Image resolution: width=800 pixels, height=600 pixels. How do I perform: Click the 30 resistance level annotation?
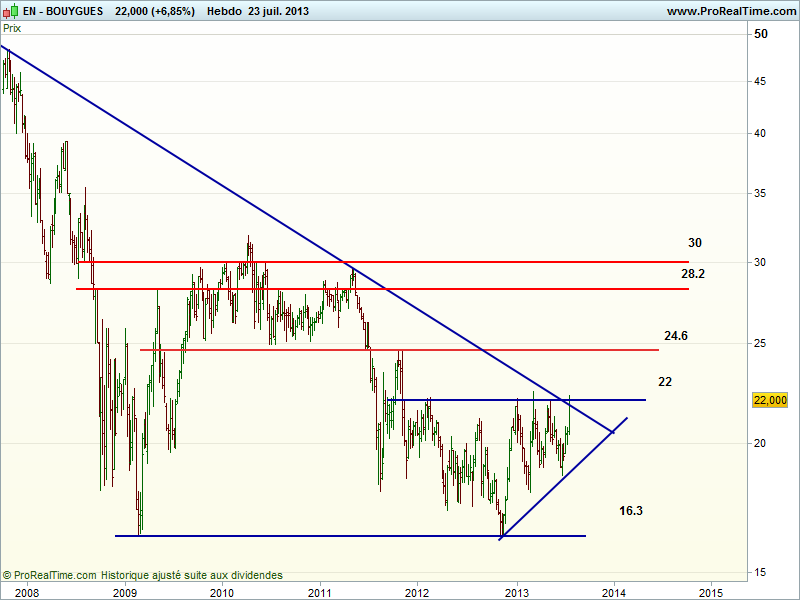click(695, 243)
